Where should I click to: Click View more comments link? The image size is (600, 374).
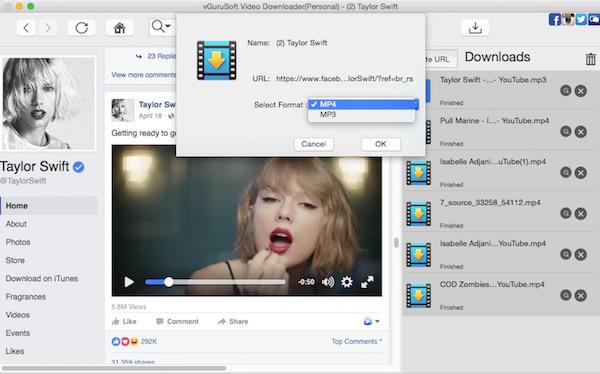143,75
